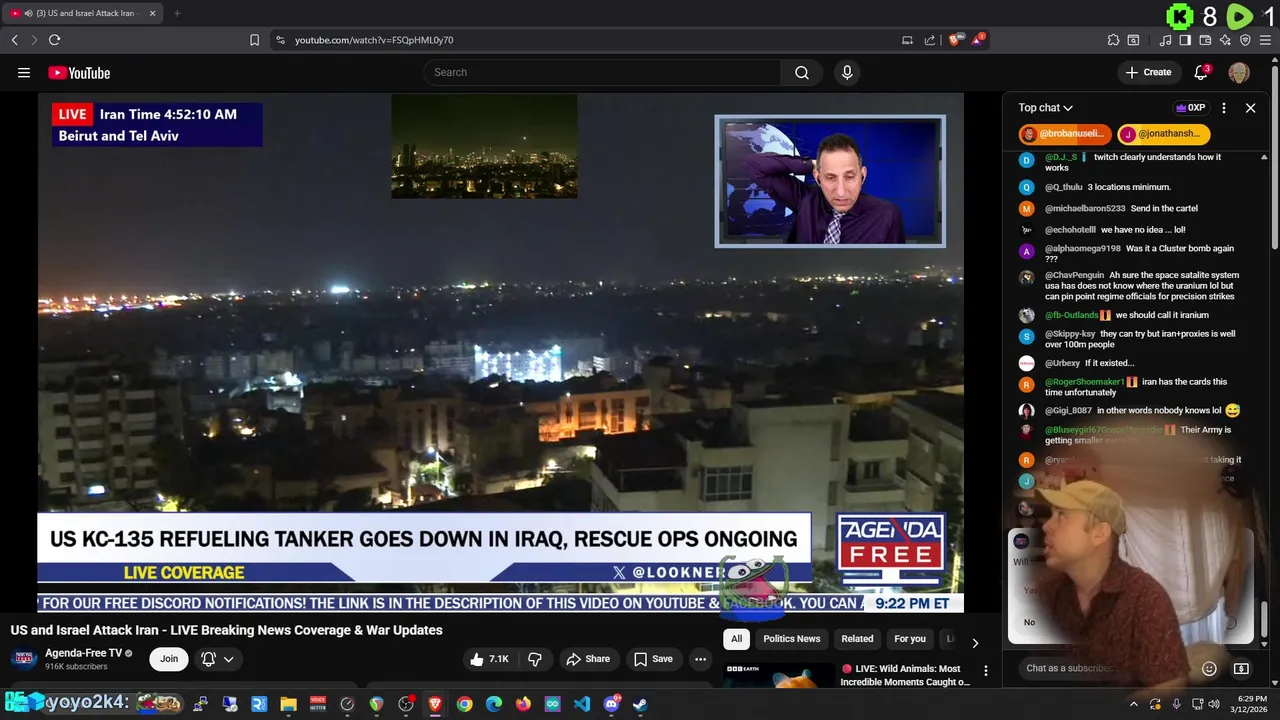Like the video with 7.1K likes
Image resolution: width=1280 pixels, height=720 pixels.
[490, 659]
